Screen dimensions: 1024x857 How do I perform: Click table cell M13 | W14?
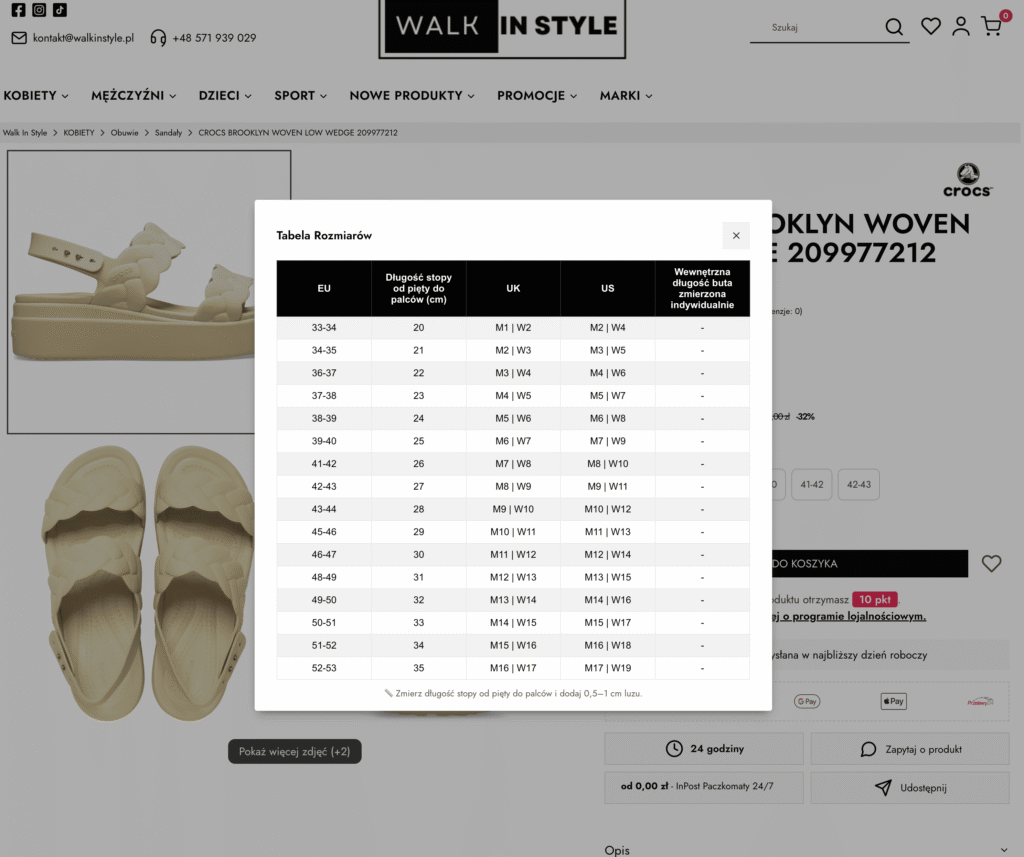tap(513, 600)
